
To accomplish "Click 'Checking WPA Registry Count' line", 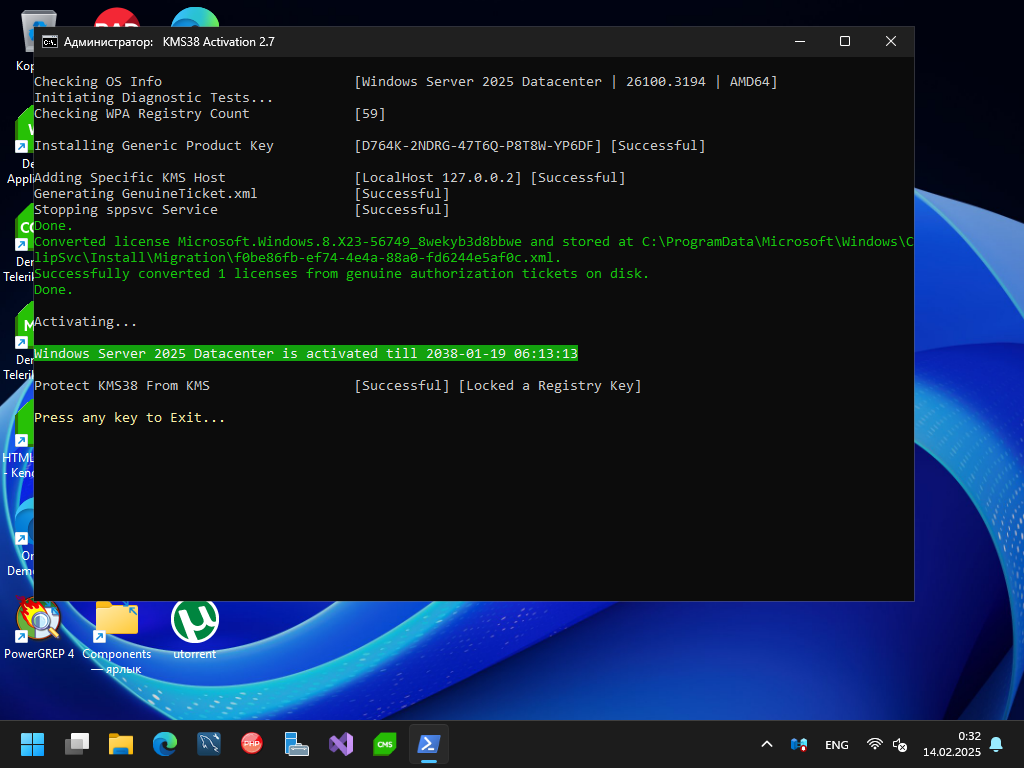I will [x=142, y=114].
